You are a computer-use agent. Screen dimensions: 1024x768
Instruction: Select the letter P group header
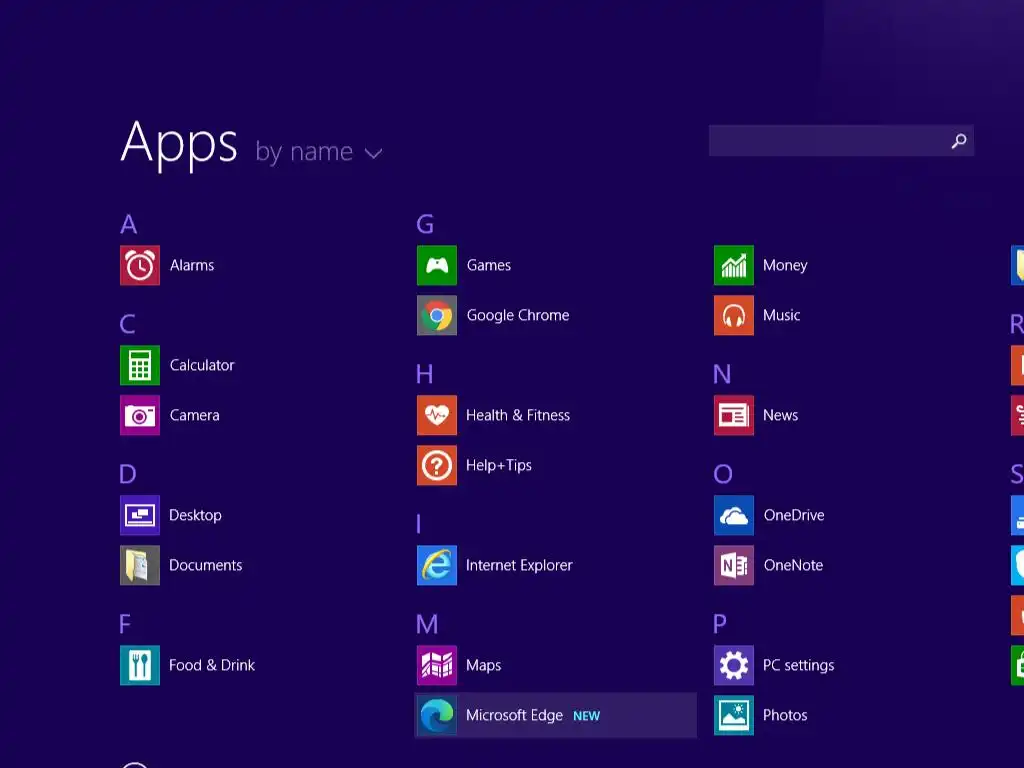click(x=720, y=624)
